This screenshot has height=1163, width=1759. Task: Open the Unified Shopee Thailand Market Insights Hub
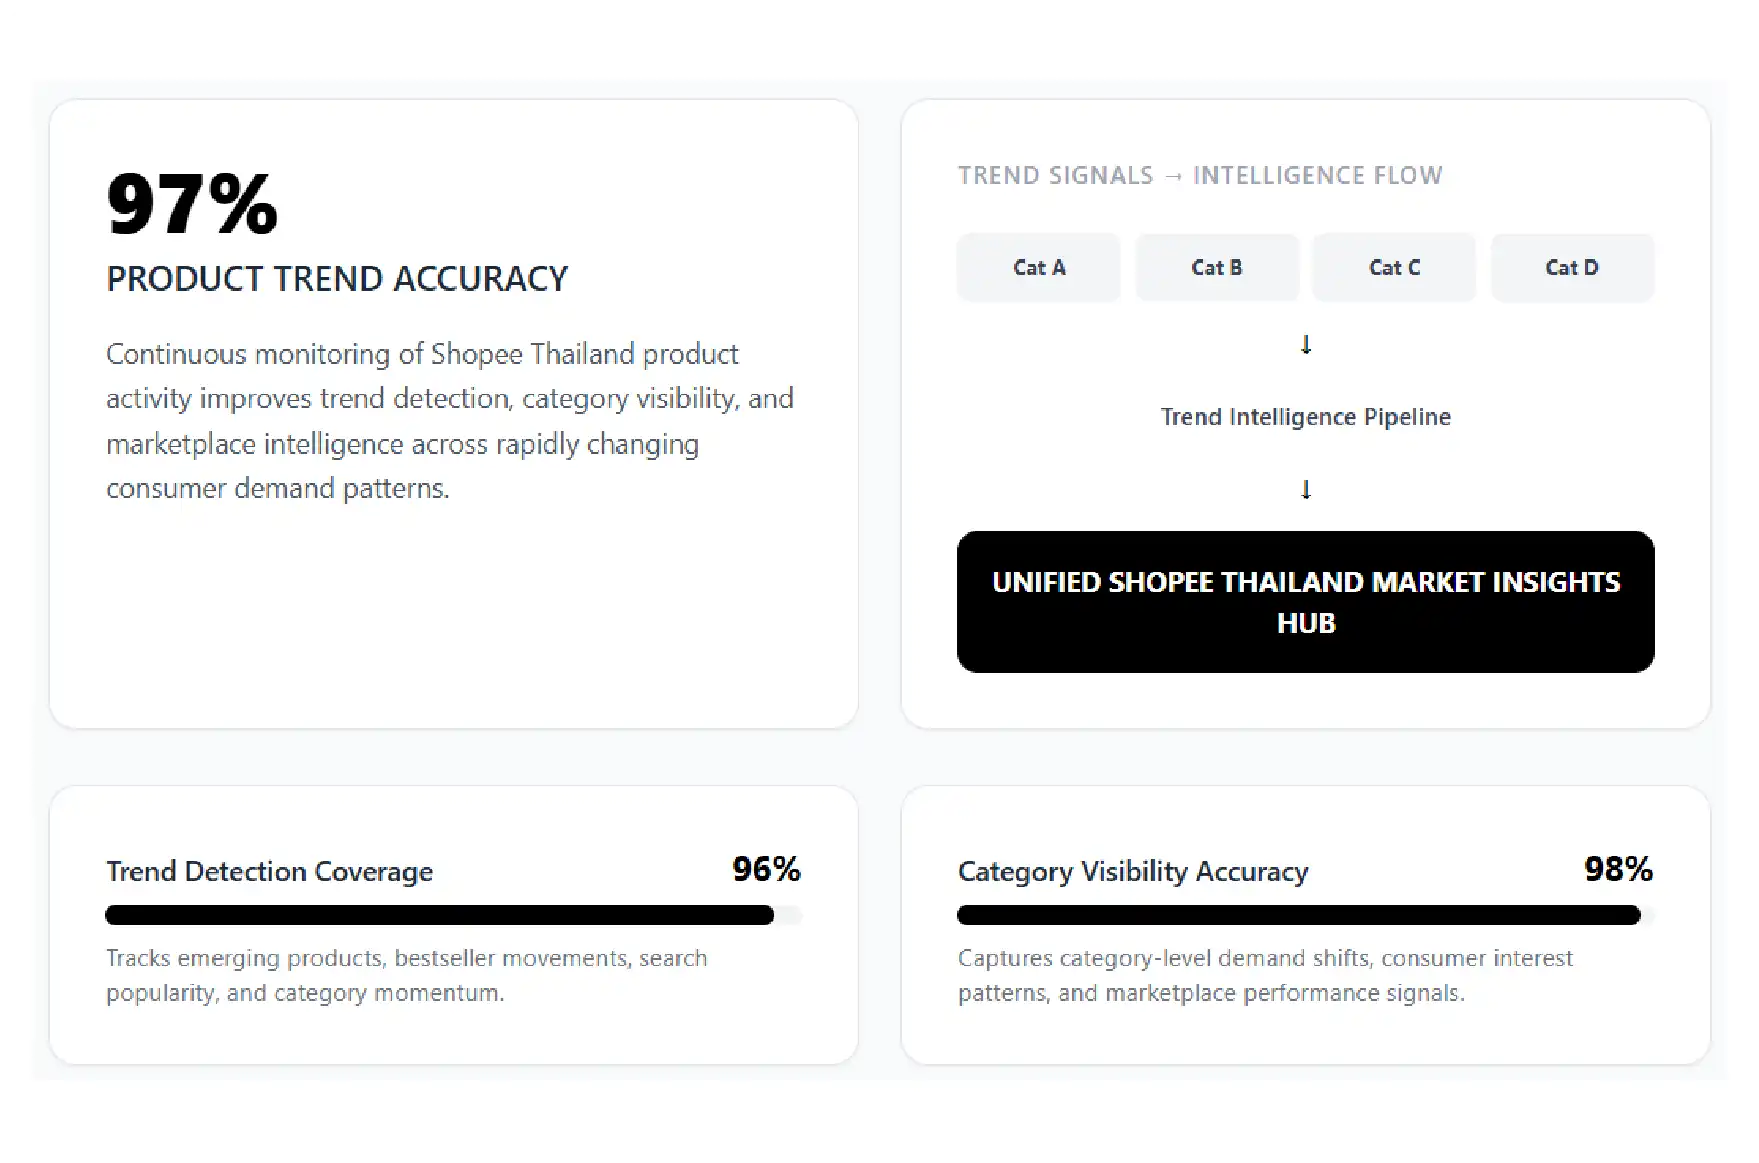(1305, 602)
